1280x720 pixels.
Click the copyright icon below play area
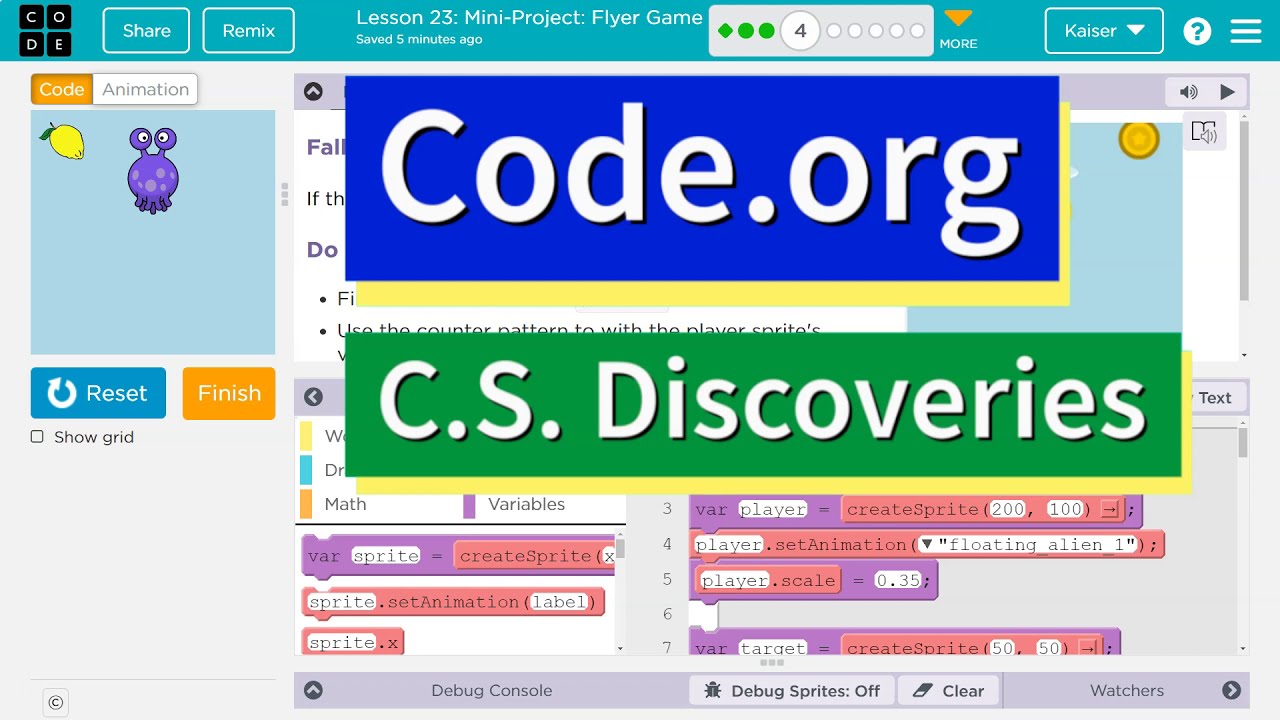pos(56,702)
